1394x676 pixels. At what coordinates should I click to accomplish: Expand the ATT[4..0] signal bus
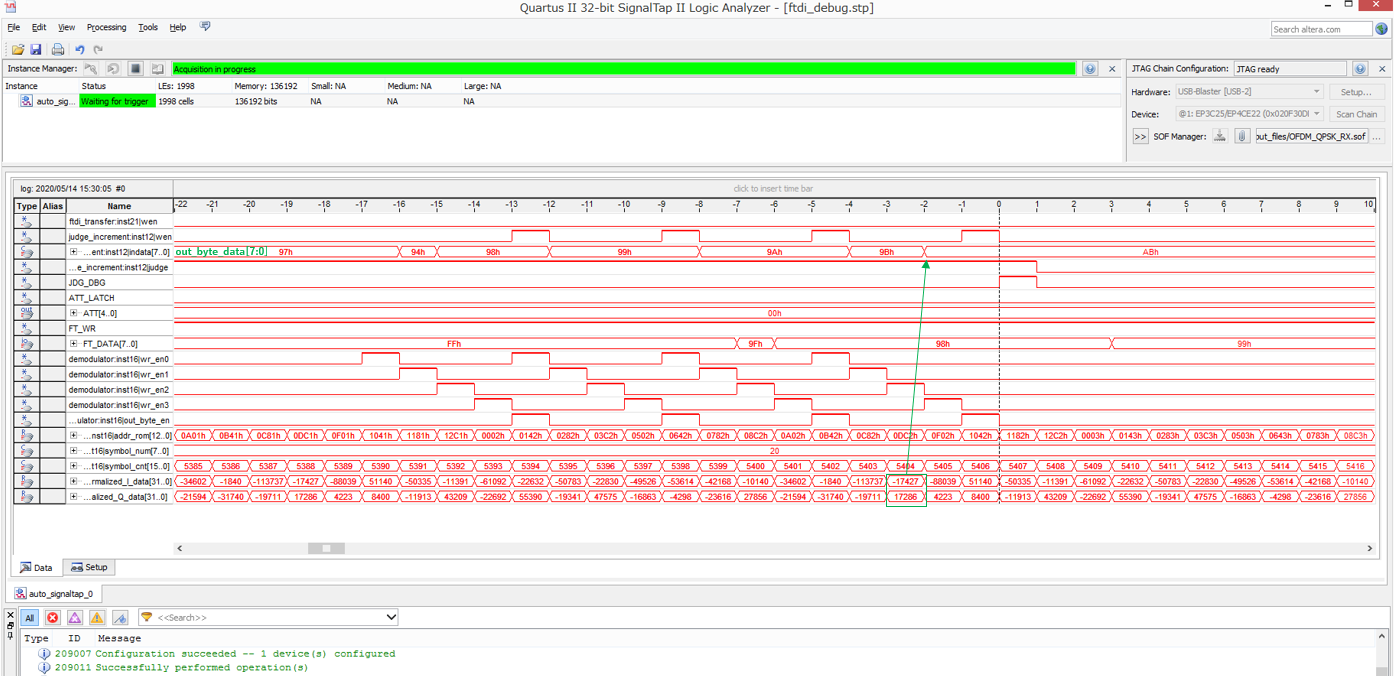pos(73,313)
